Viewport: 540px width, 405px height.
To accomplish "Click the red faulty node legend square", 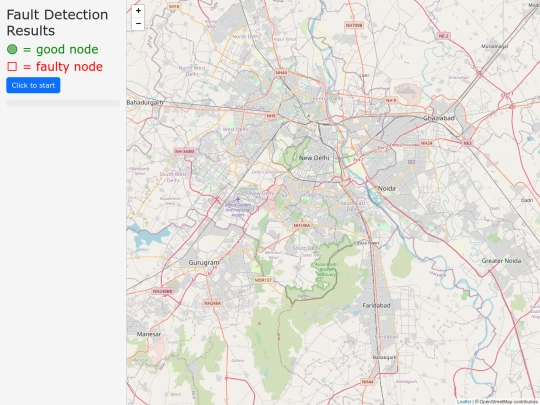I will [x=12, y=66].
